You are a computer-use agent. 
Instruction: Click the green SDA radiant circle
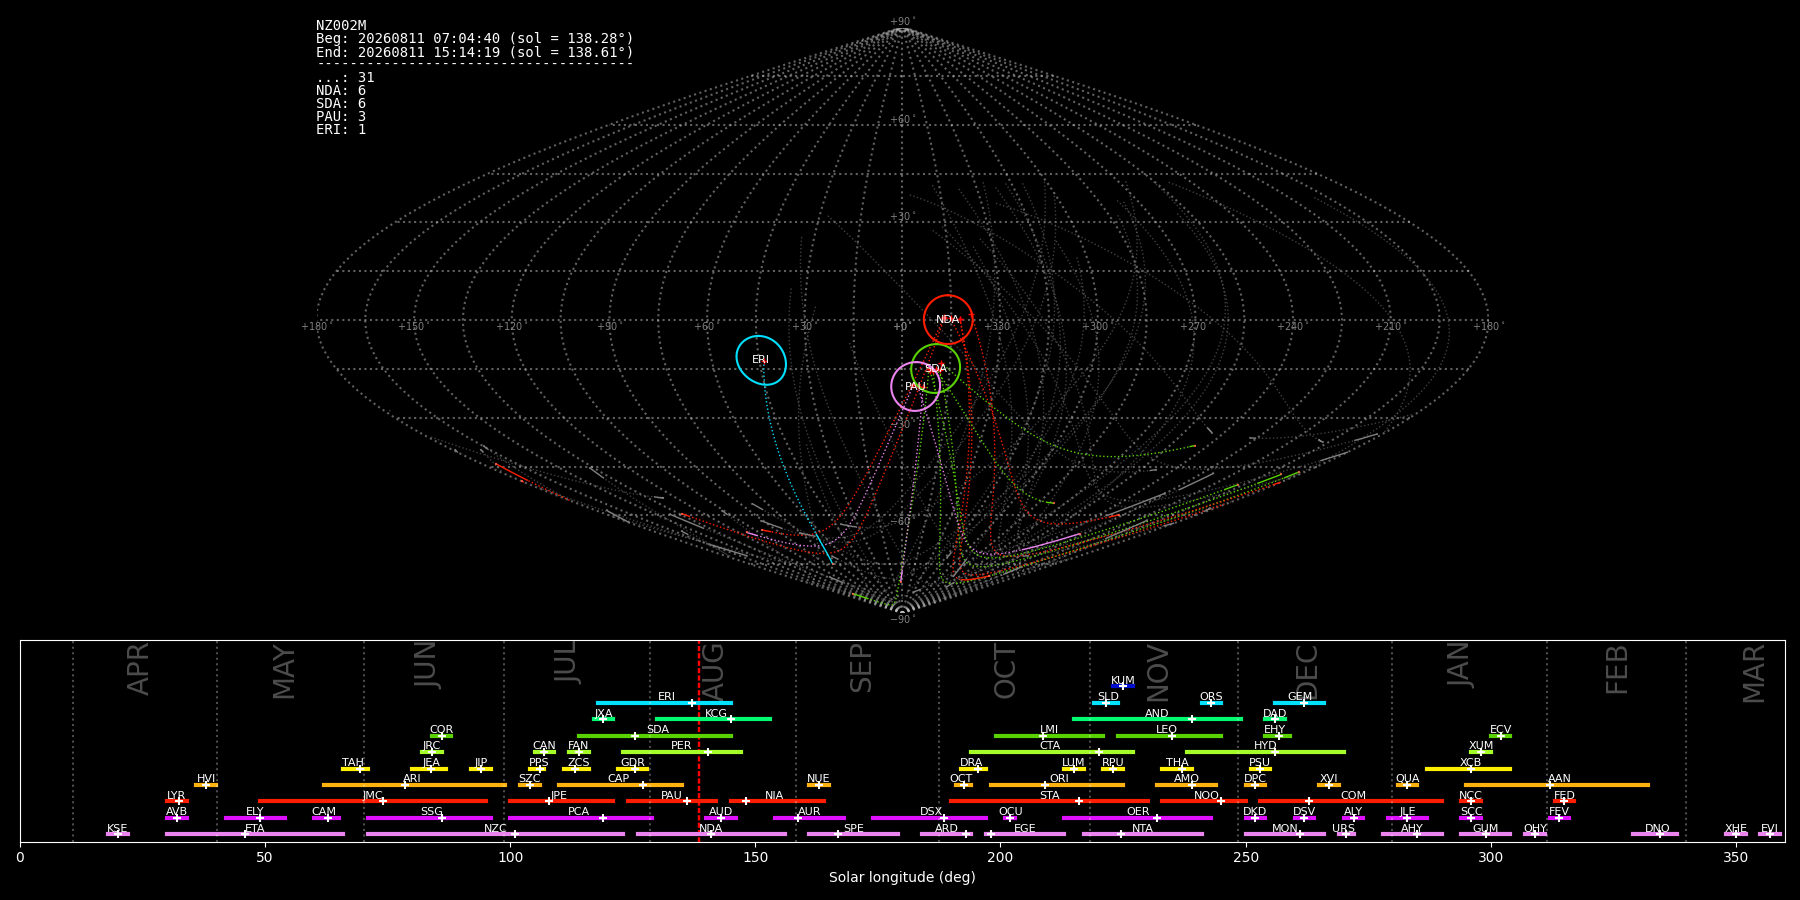pyautogui.click(x=935, y=368)
